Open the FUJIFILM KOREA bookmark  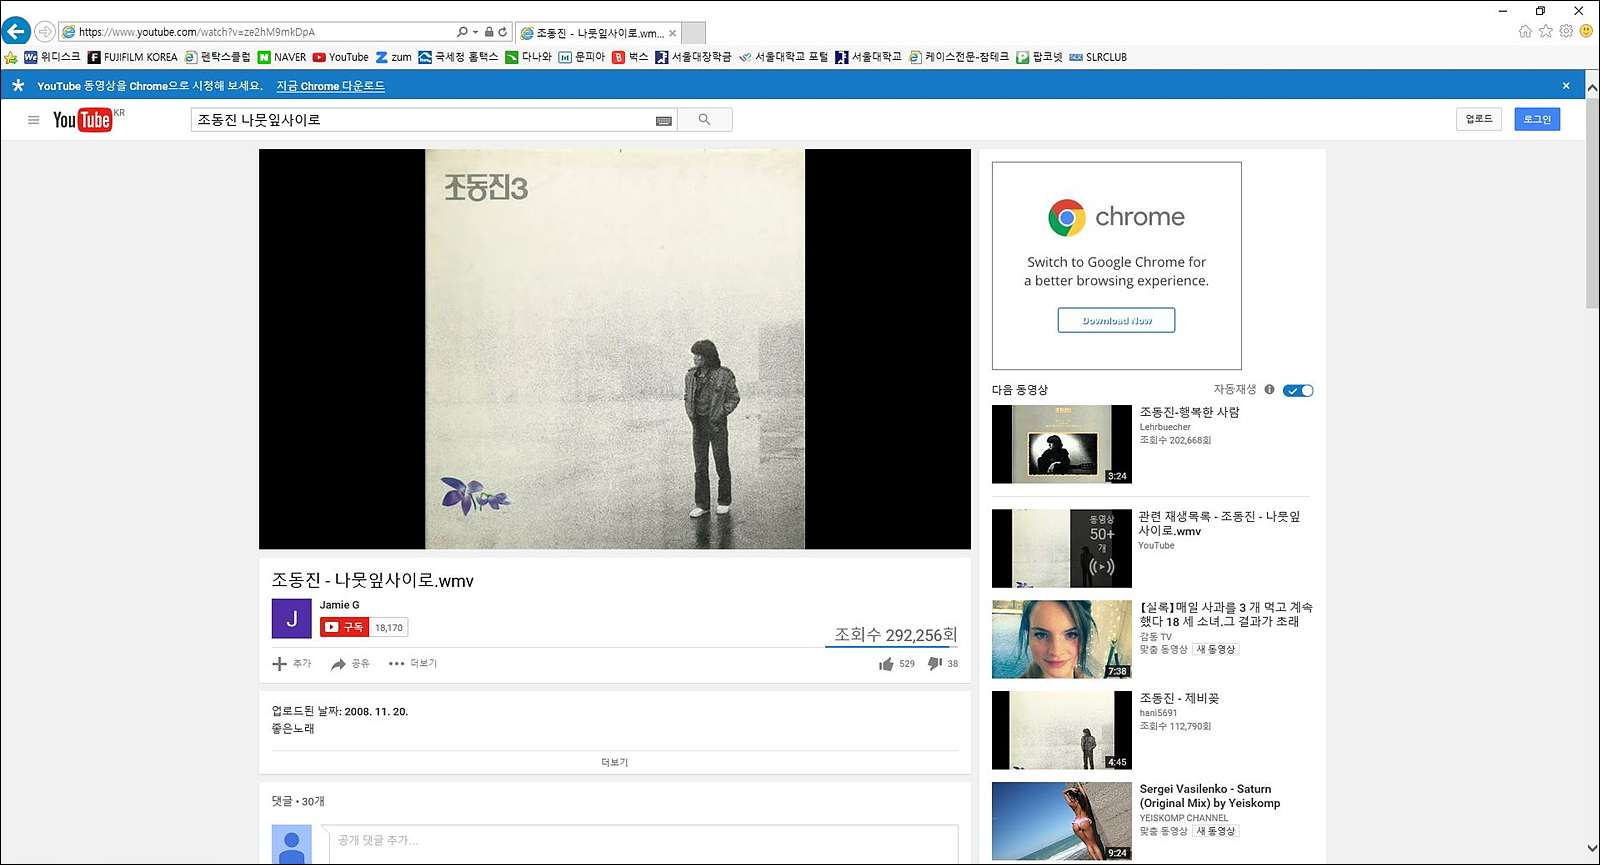132,57
